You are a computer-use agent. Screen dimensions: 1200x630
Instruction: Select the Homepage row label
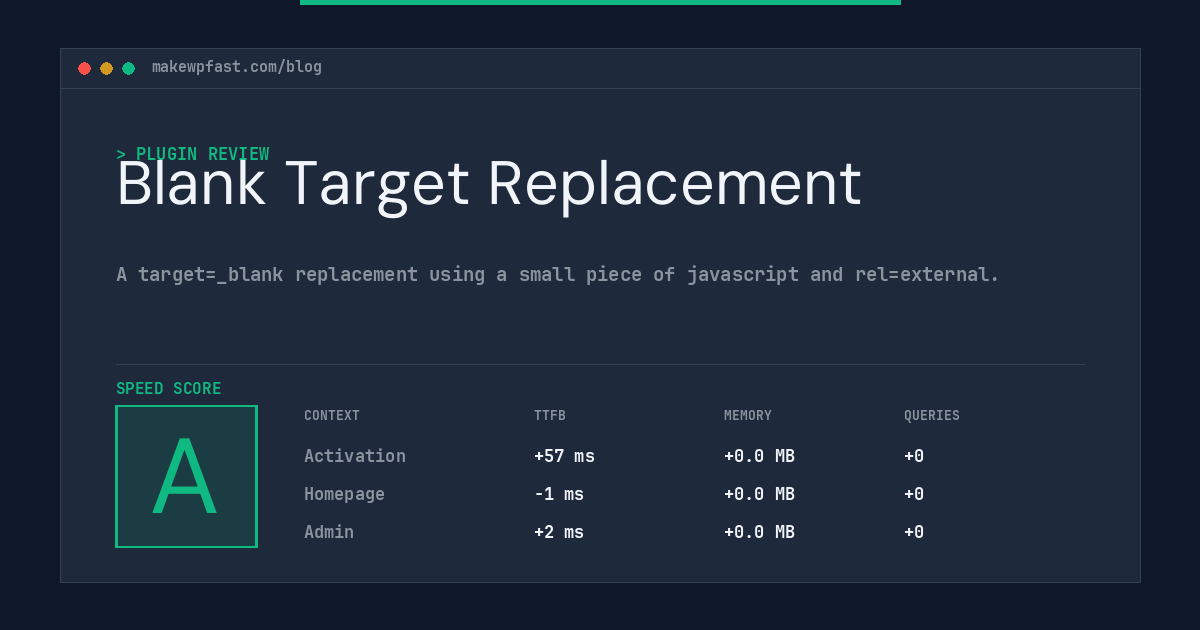coord(344,494)
